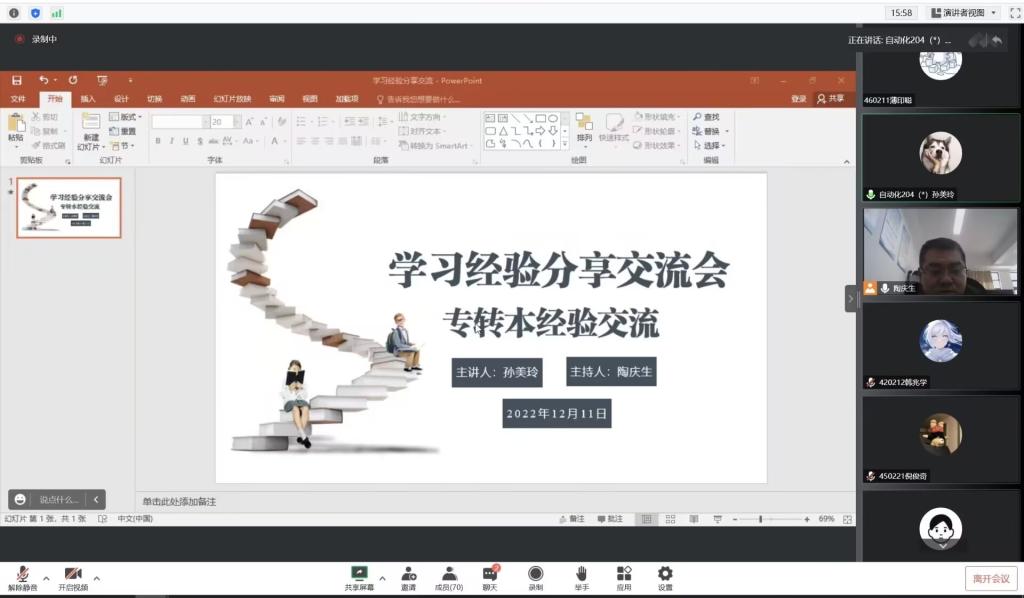Check network quality signal icon
The width and height of the screenshot is (1024, 598).
coord(57,12)
